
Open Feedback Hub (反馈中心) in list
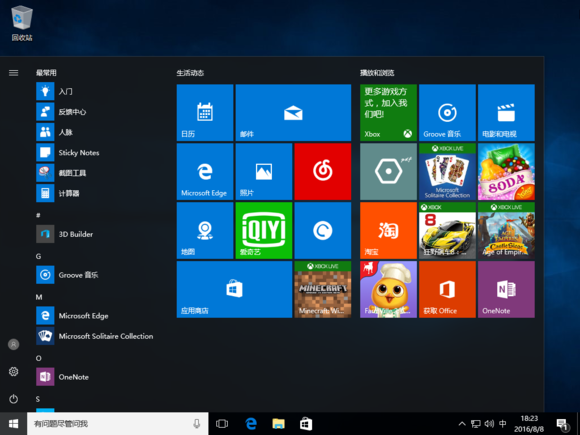click(100, 112)
